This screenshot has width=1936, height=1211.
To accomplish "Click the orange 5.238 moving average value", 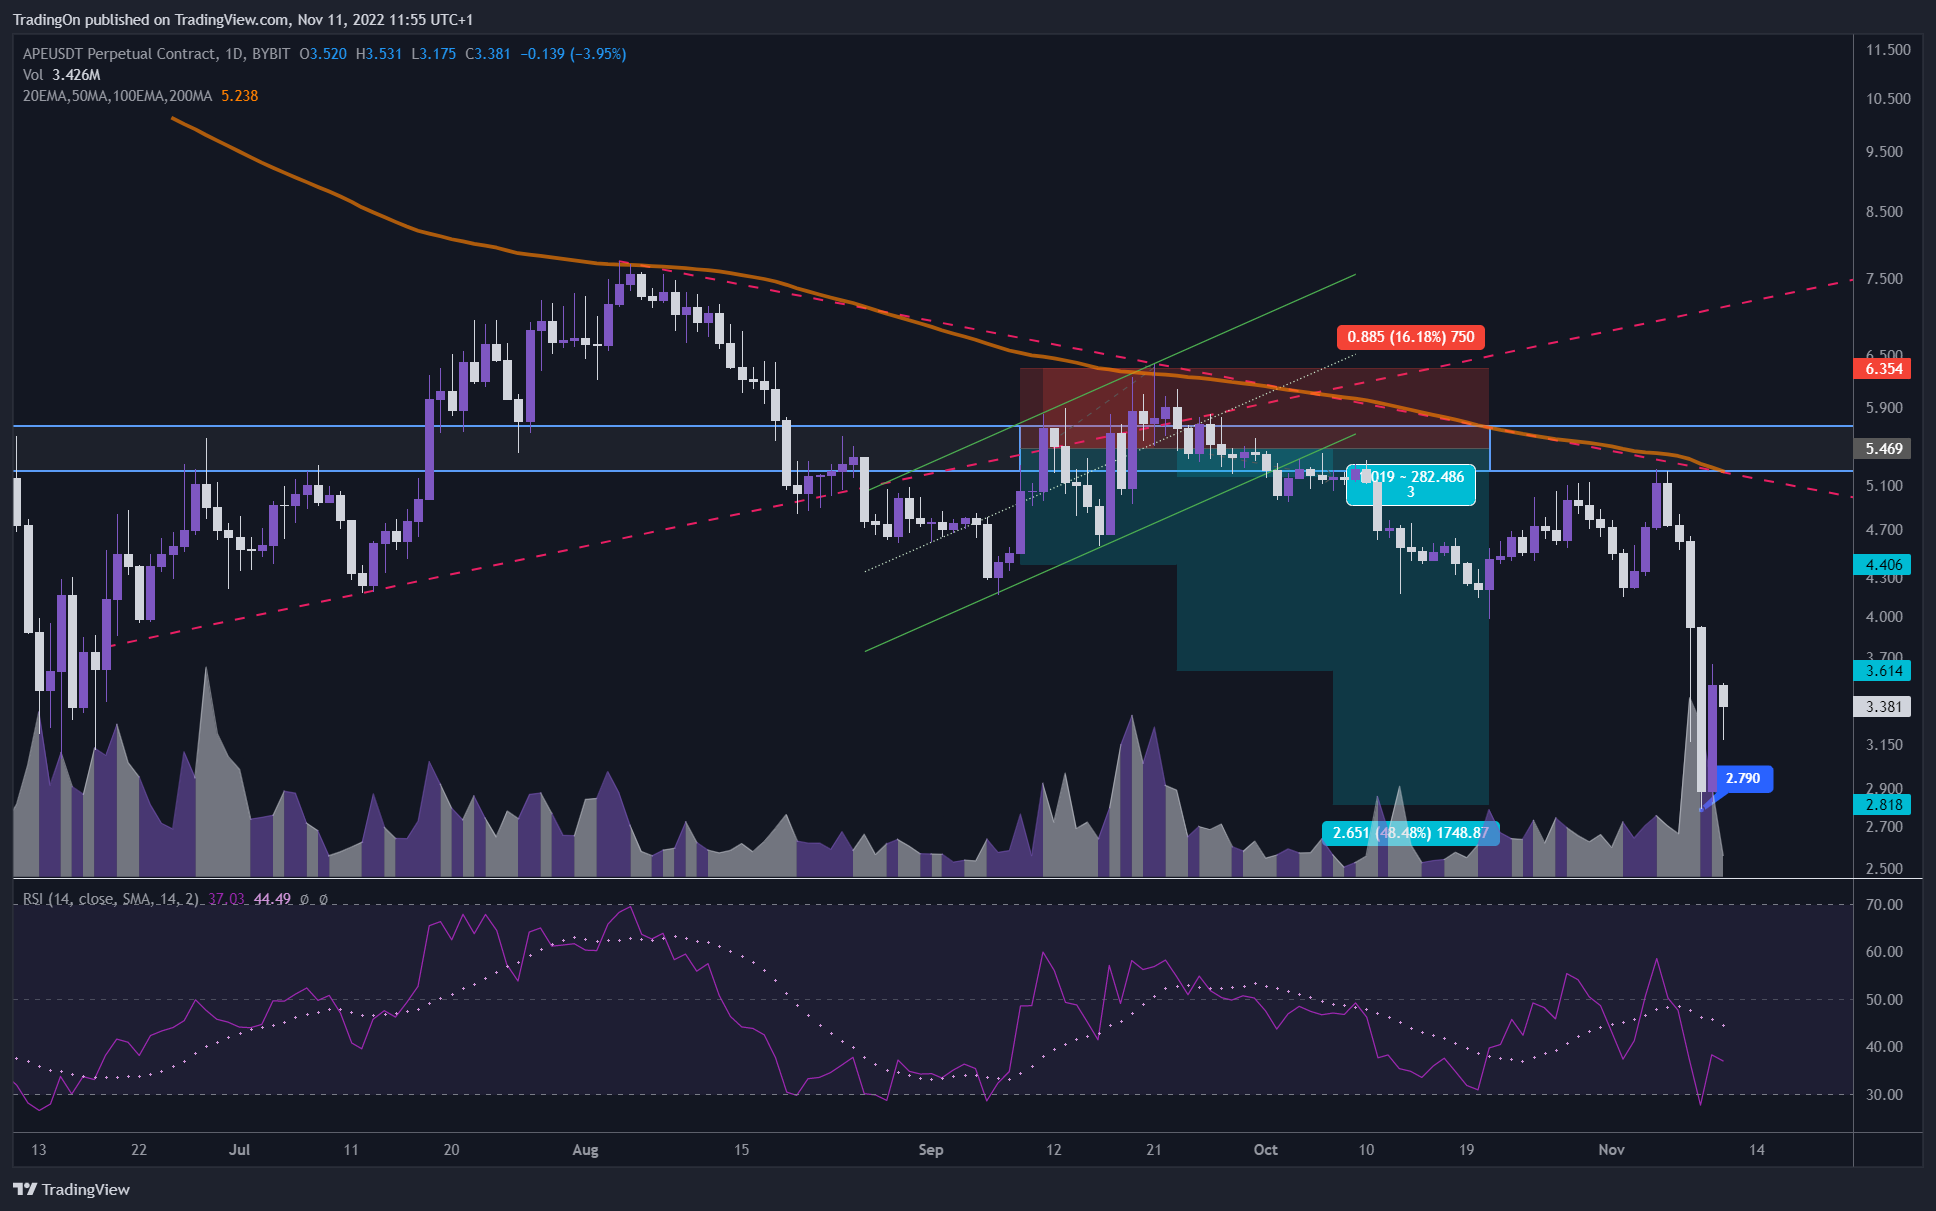I will [240, 96].
